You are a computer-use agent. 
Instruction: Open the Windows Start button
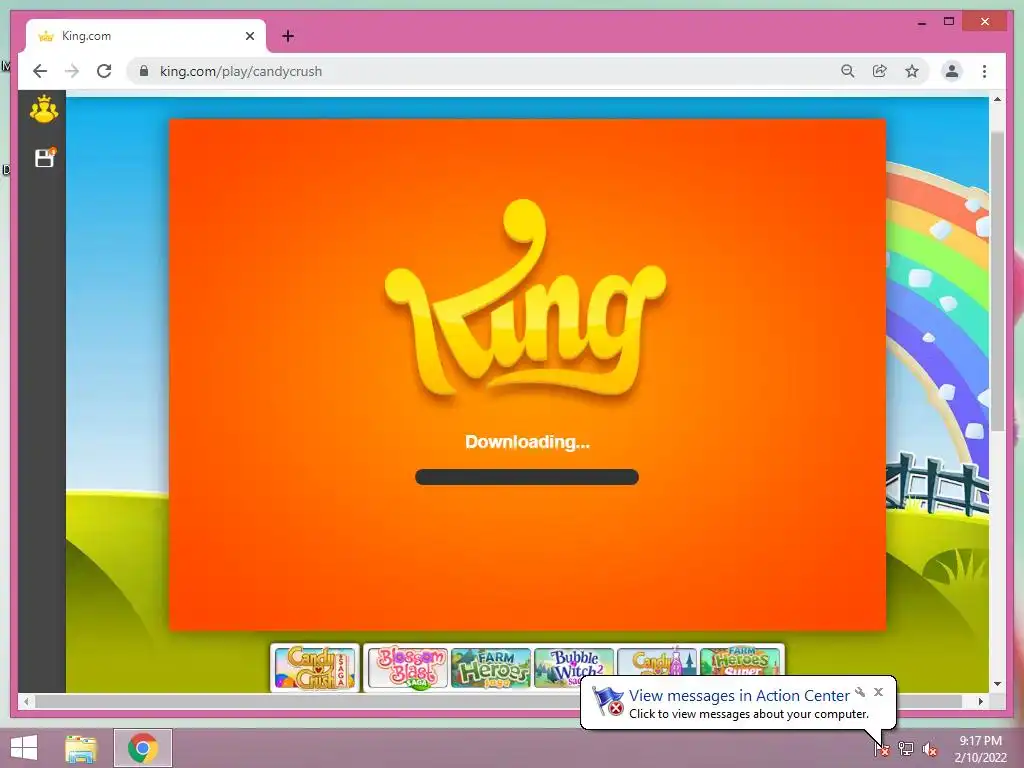coord(24,748)
